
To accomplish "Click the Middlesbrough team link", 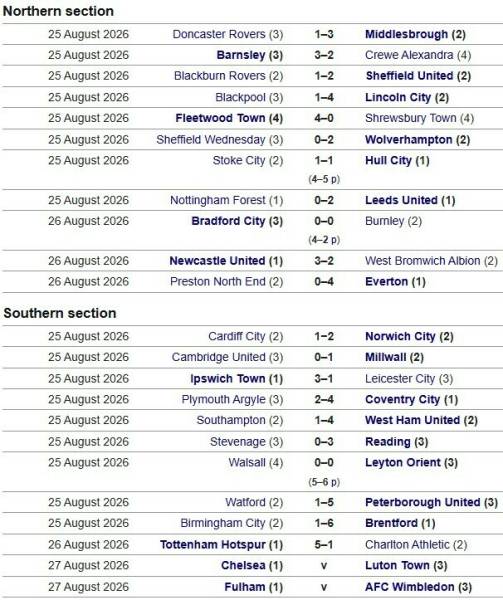I will pos(406,34).
